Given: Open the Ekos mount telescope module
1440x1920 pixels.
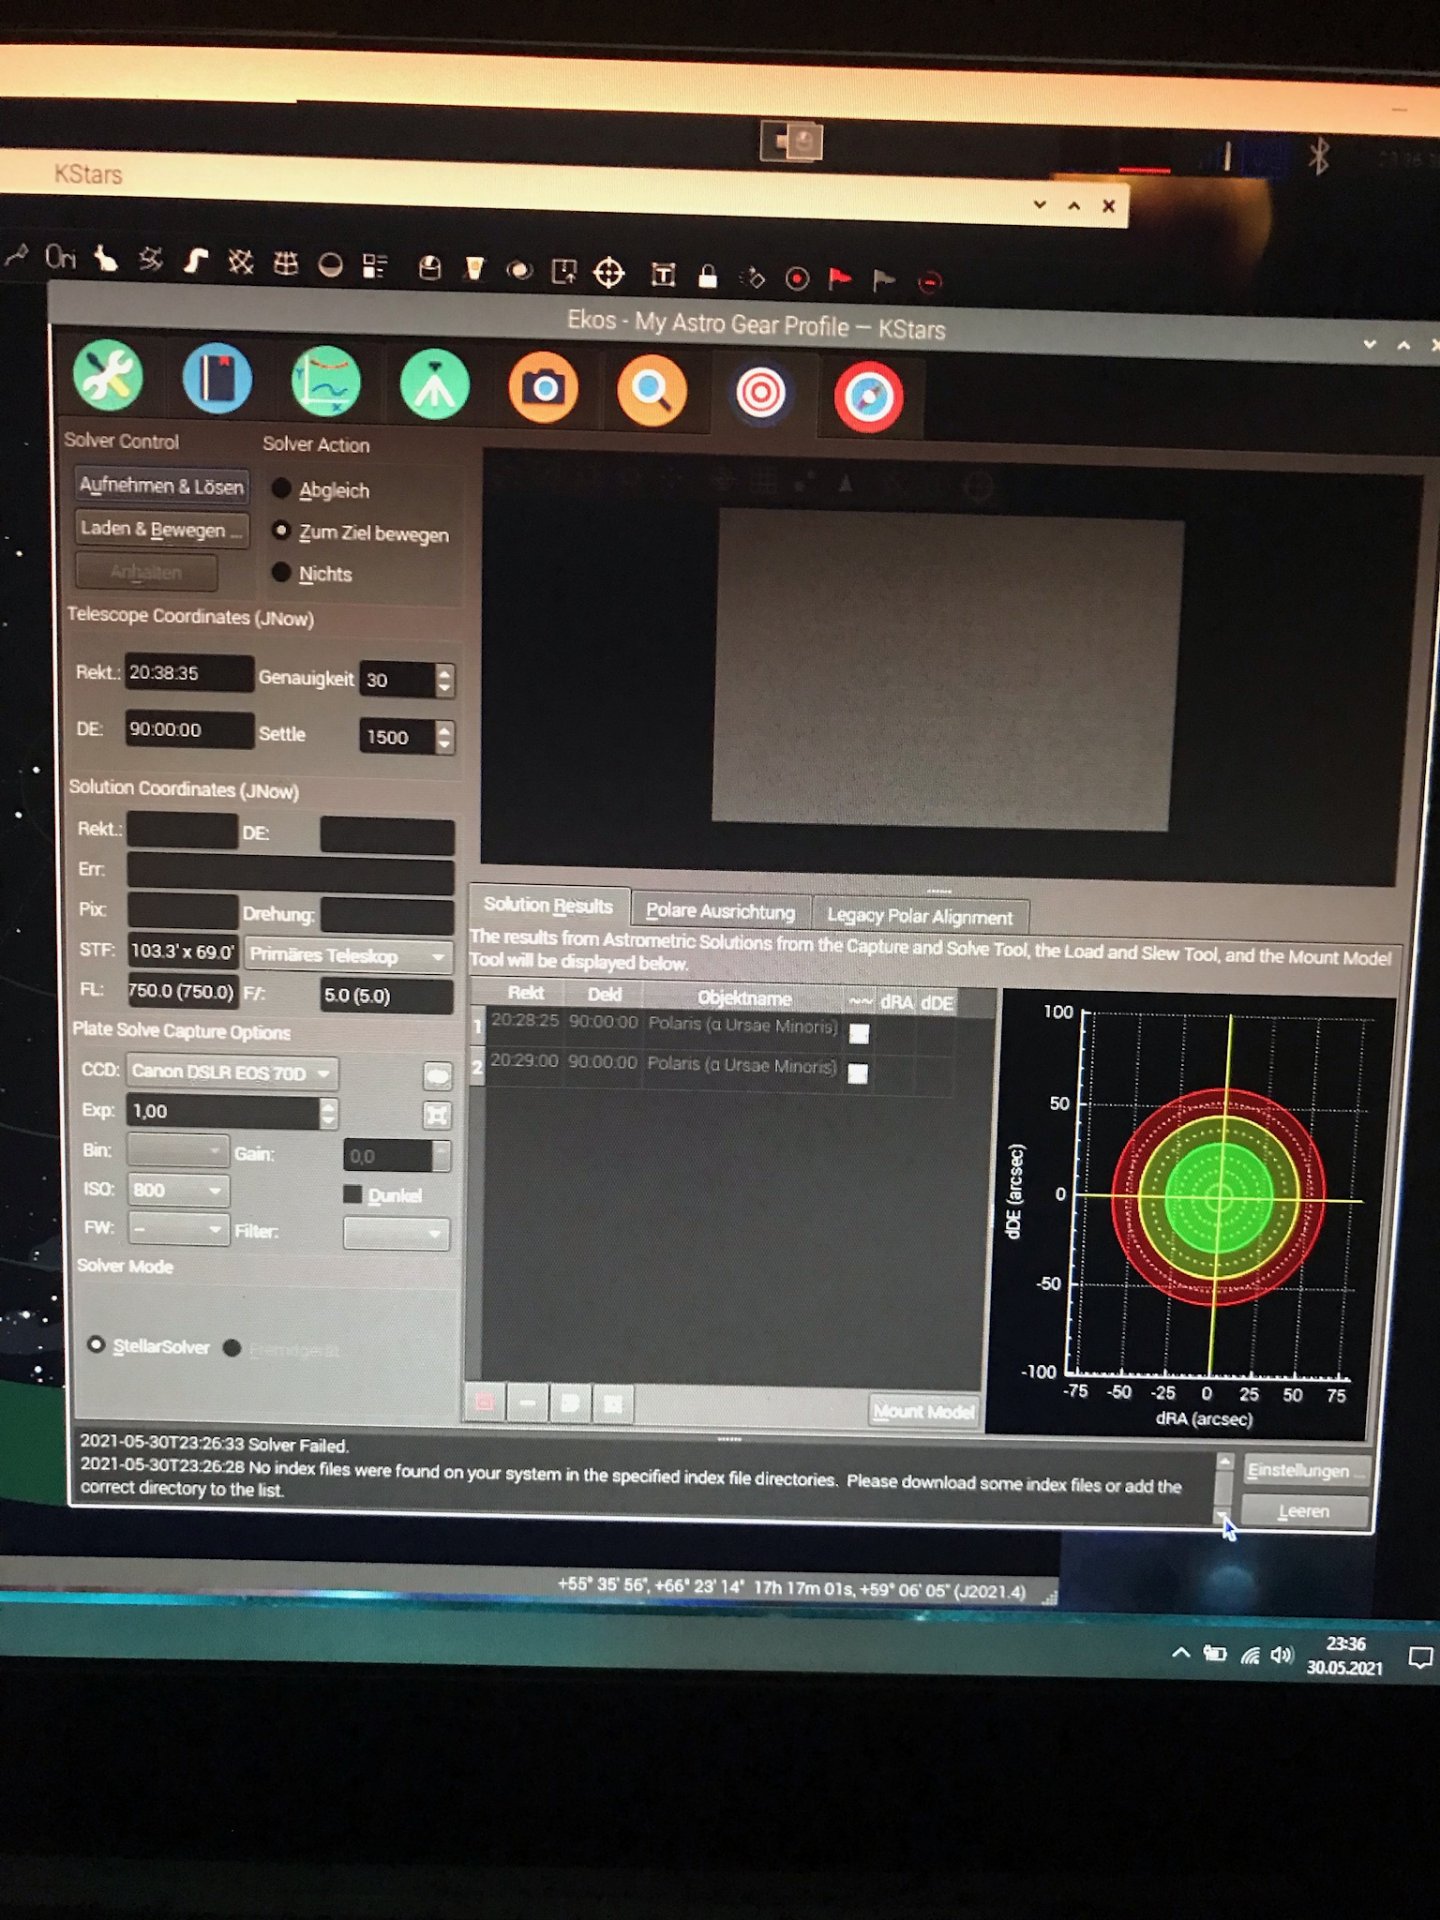Looking at the screenshot, I should pos(434,385).
